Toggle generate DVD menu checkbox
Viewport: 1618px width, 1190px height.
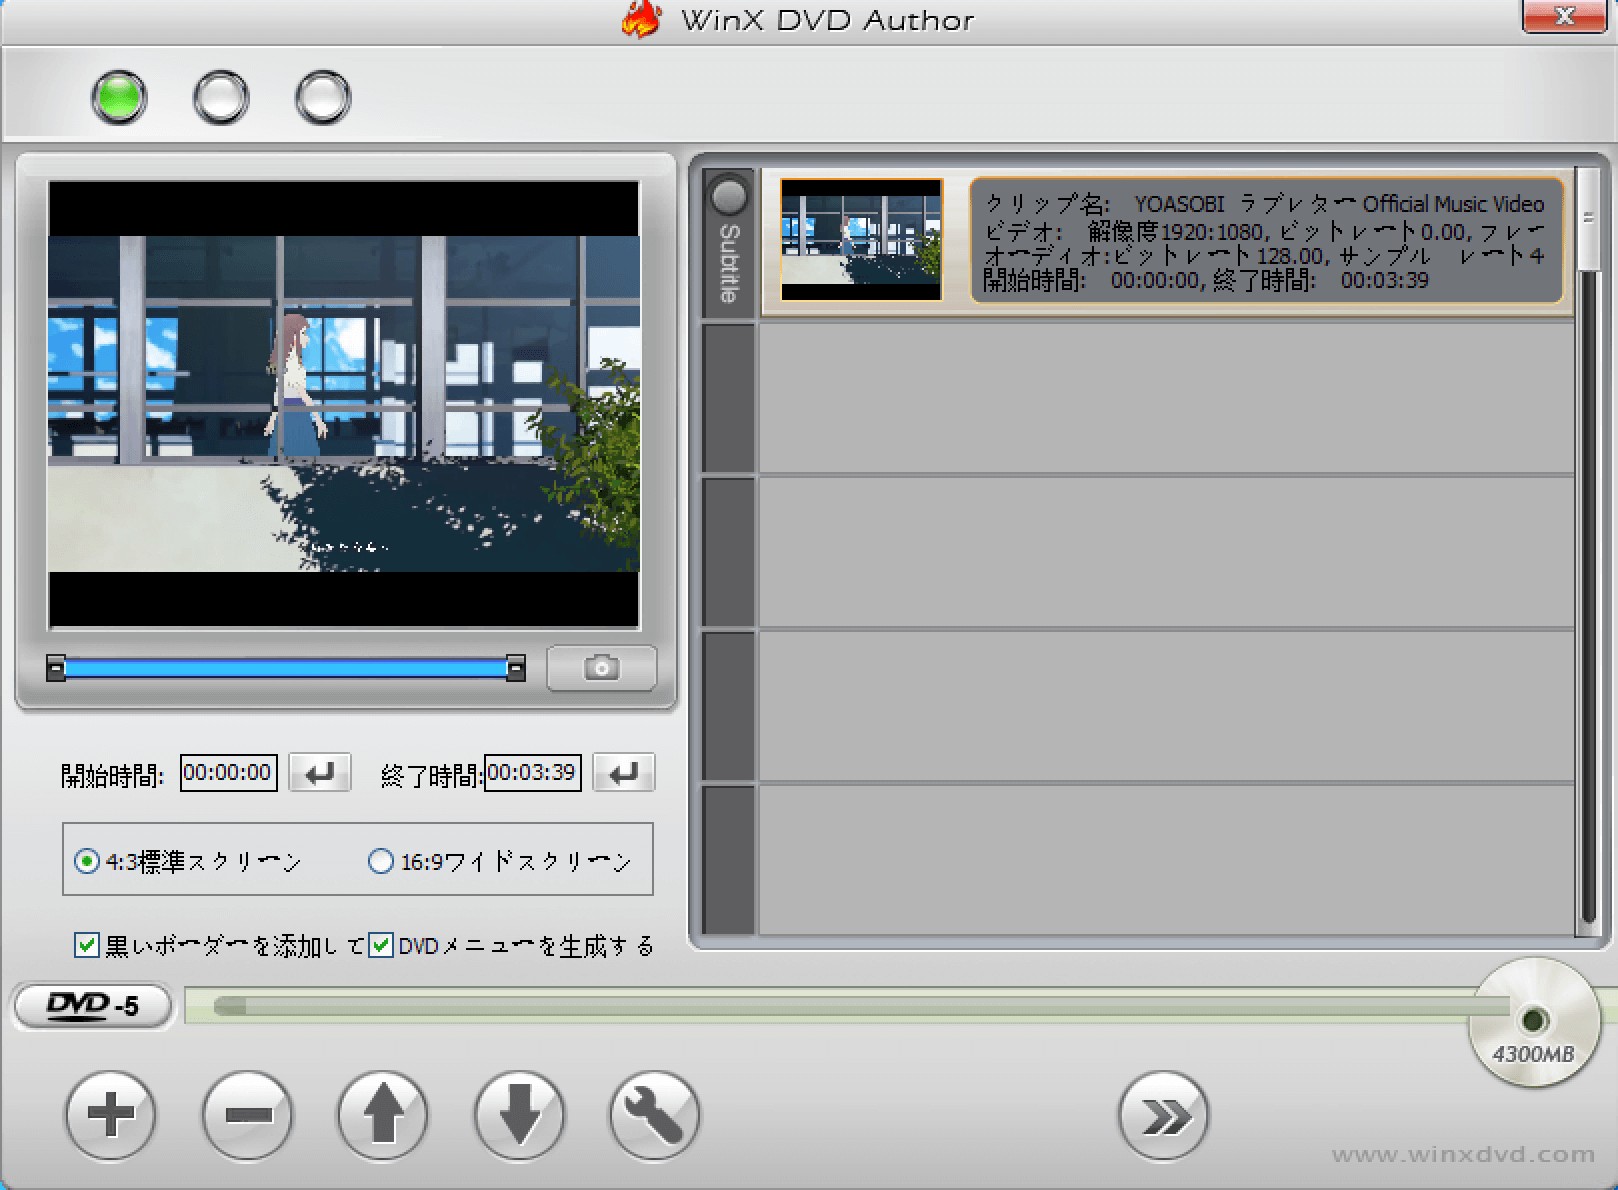380,945
